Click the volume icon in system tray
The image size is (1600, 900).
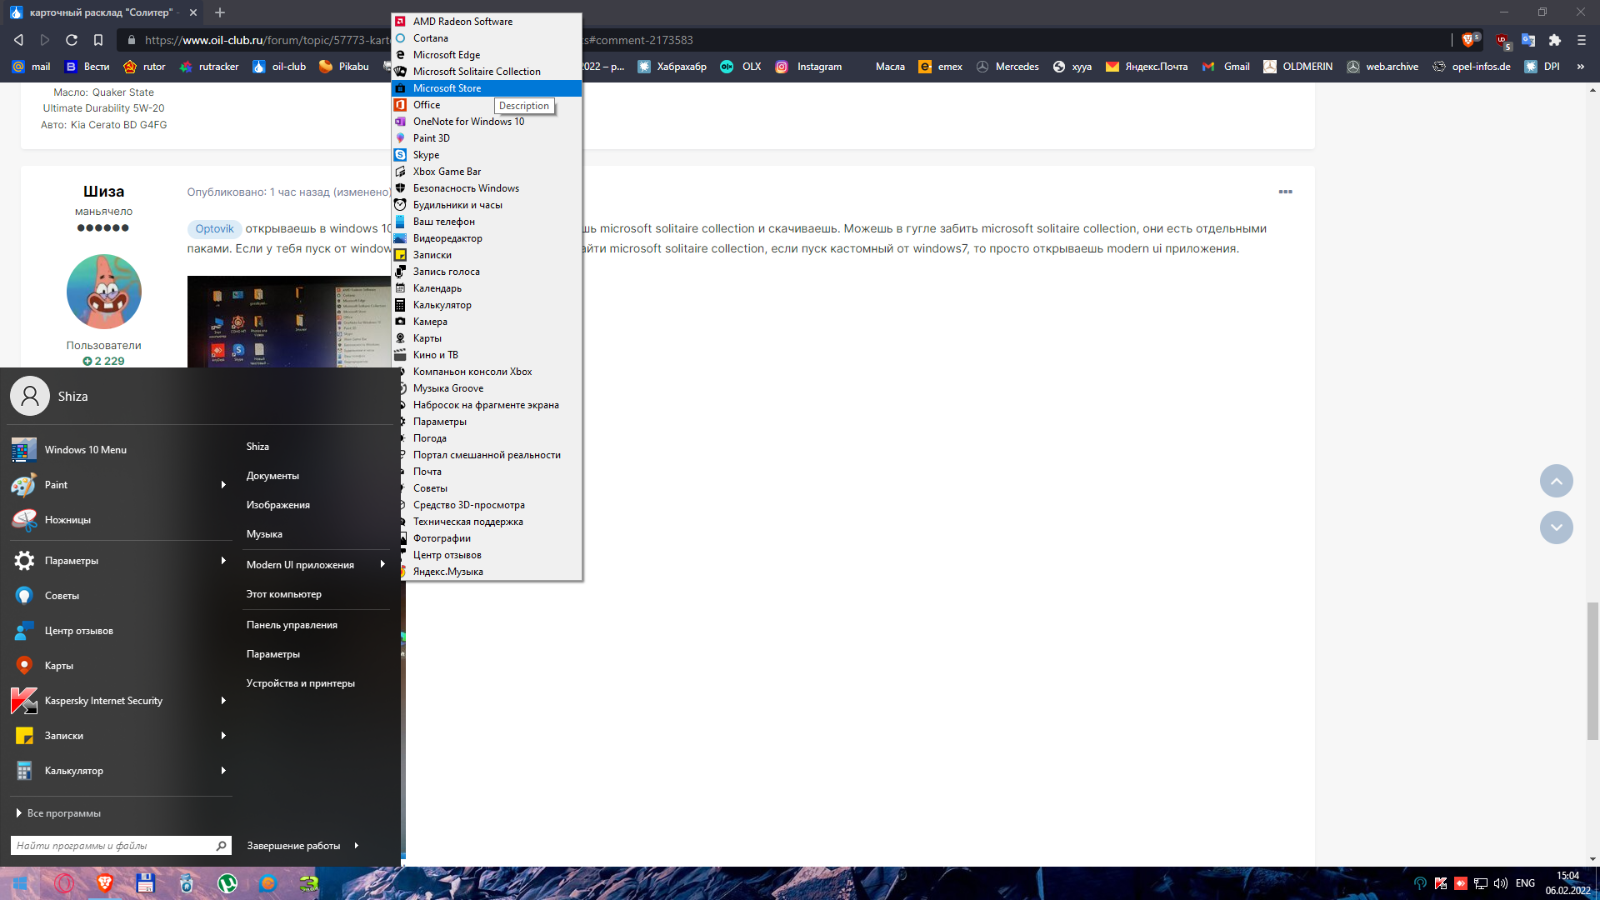point(1500,884)
